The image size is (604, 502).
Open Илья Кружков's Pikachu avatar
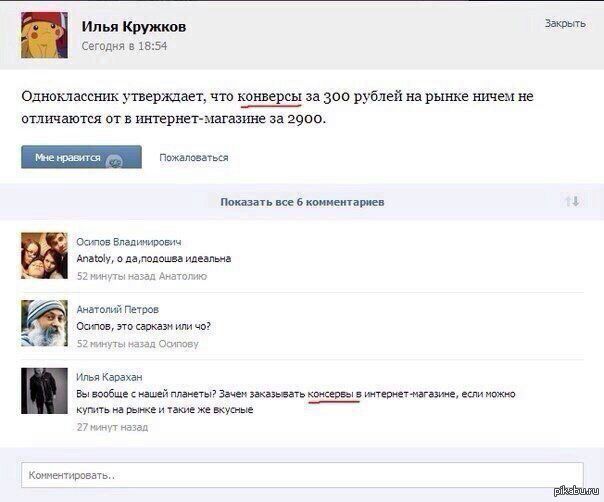44,36
